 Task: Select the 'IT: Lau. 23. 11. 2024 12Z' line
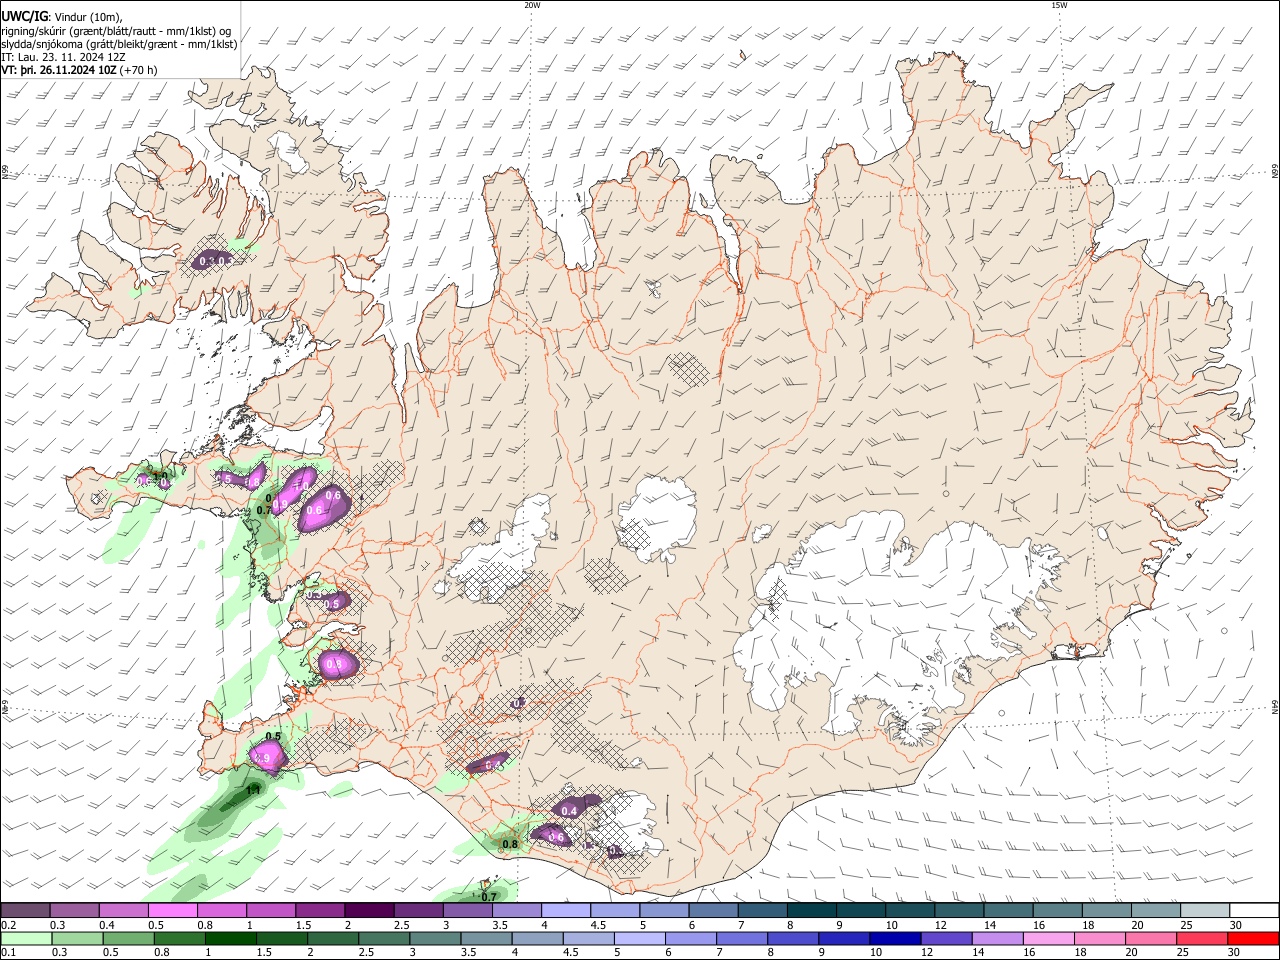pos(62,57)
